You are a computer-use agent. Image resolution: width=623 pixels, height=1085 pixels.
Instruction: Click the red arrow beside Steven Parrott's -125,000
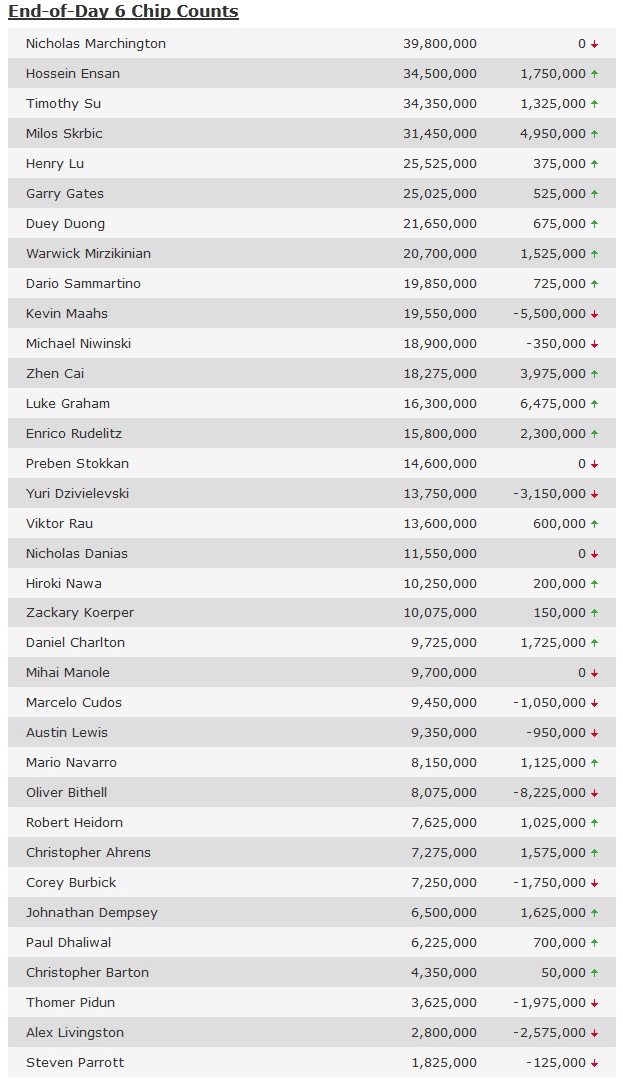click(x=594, y=1063)
